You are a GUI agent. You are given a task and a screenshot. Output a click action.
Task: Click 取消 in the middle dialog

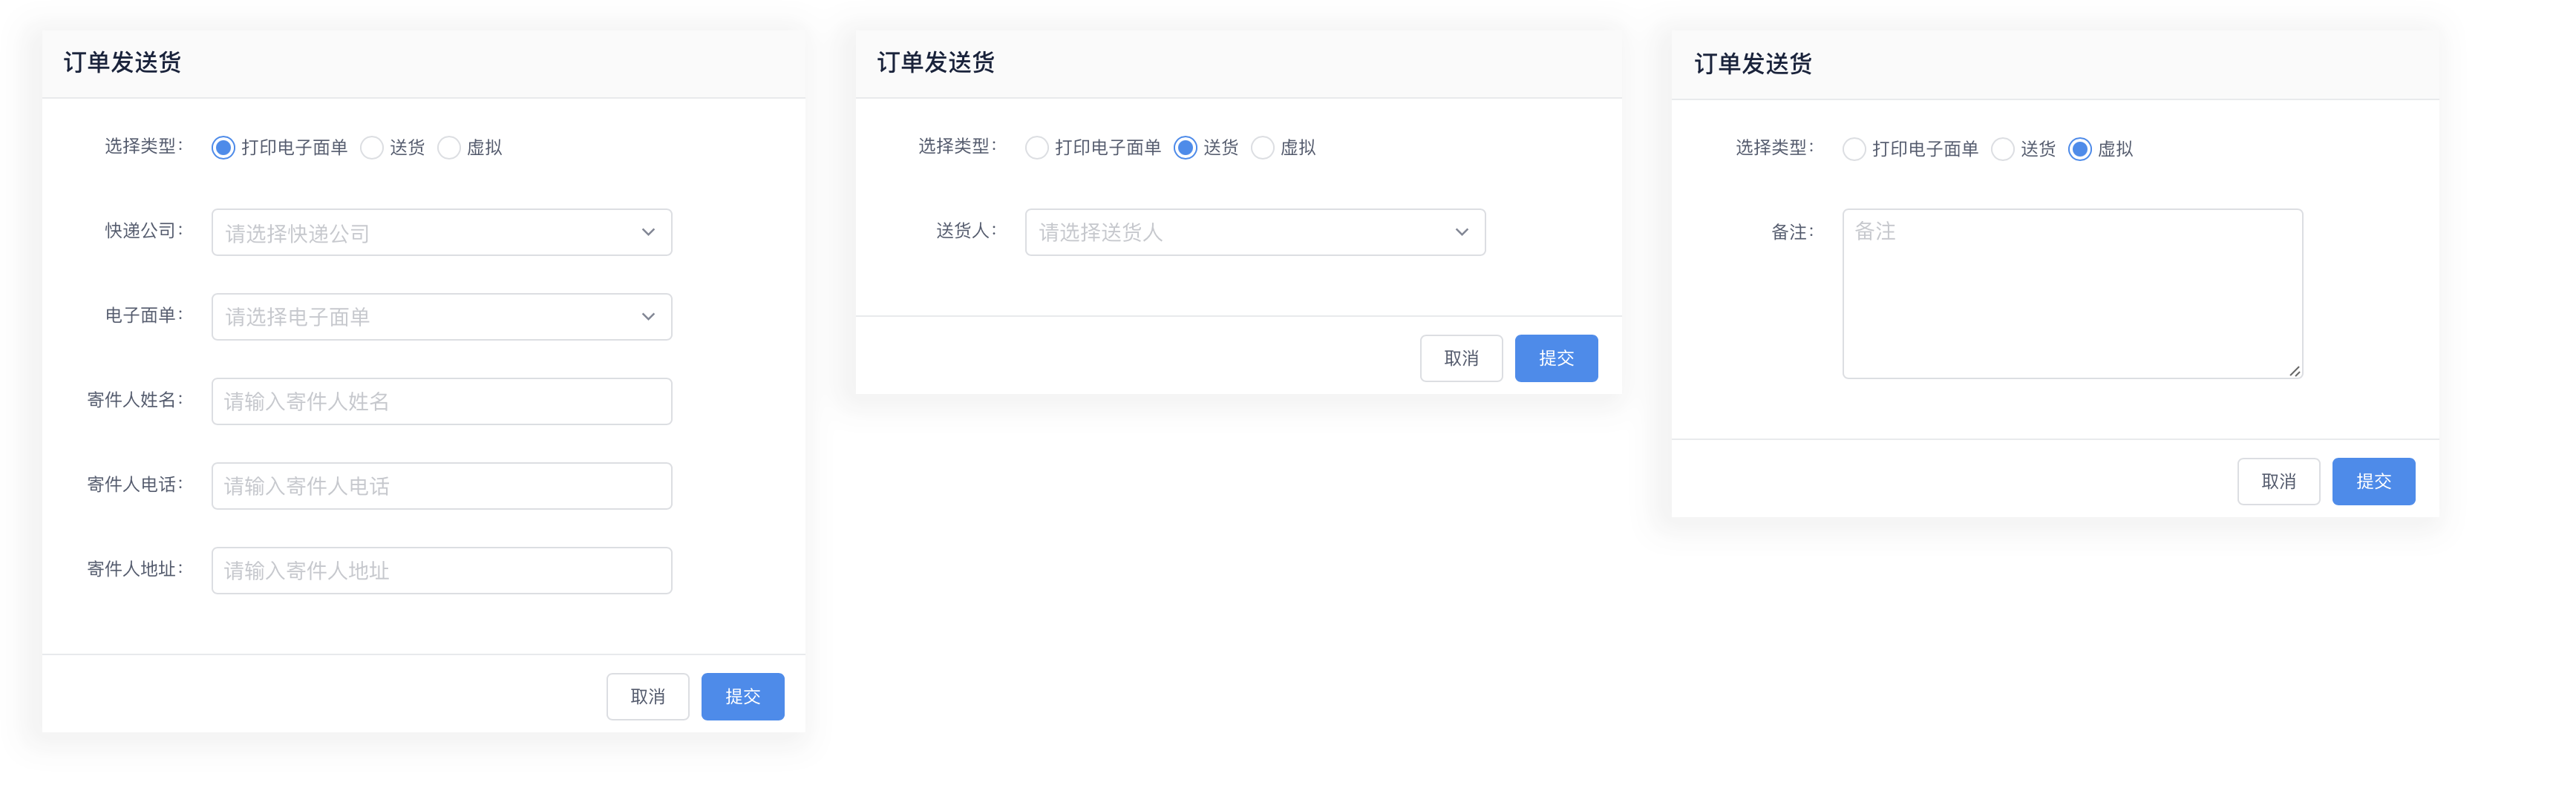pos(1461,358)
